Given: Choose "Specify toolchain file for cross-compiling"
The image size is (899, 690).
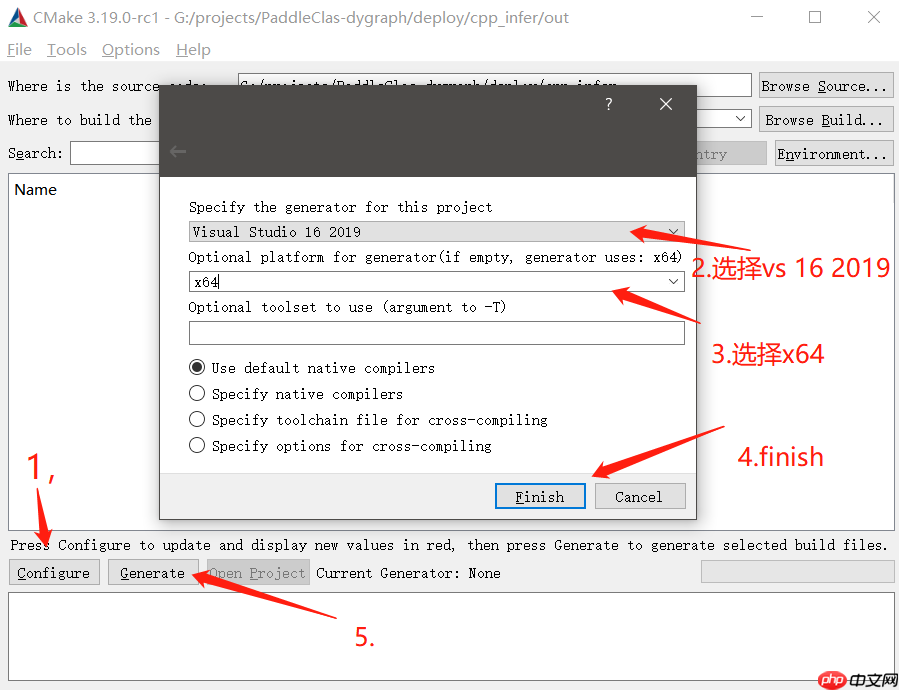Looking at the screenshot, I should [197, 419].
